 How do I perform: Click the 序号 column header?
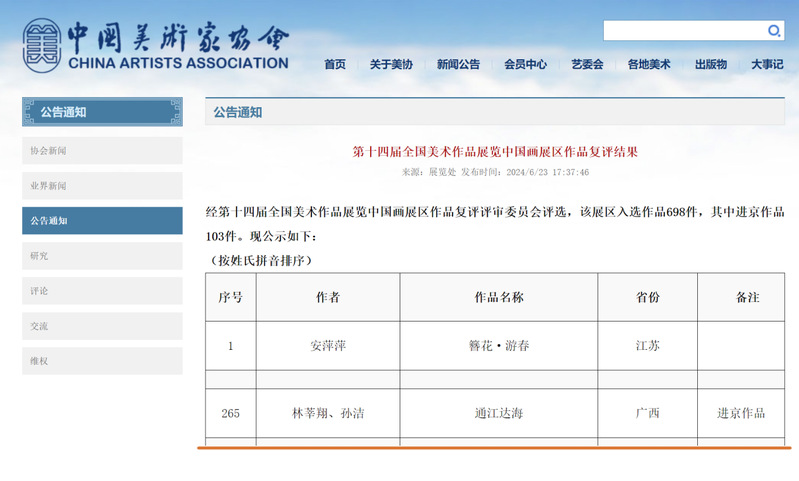click(230, 297)
